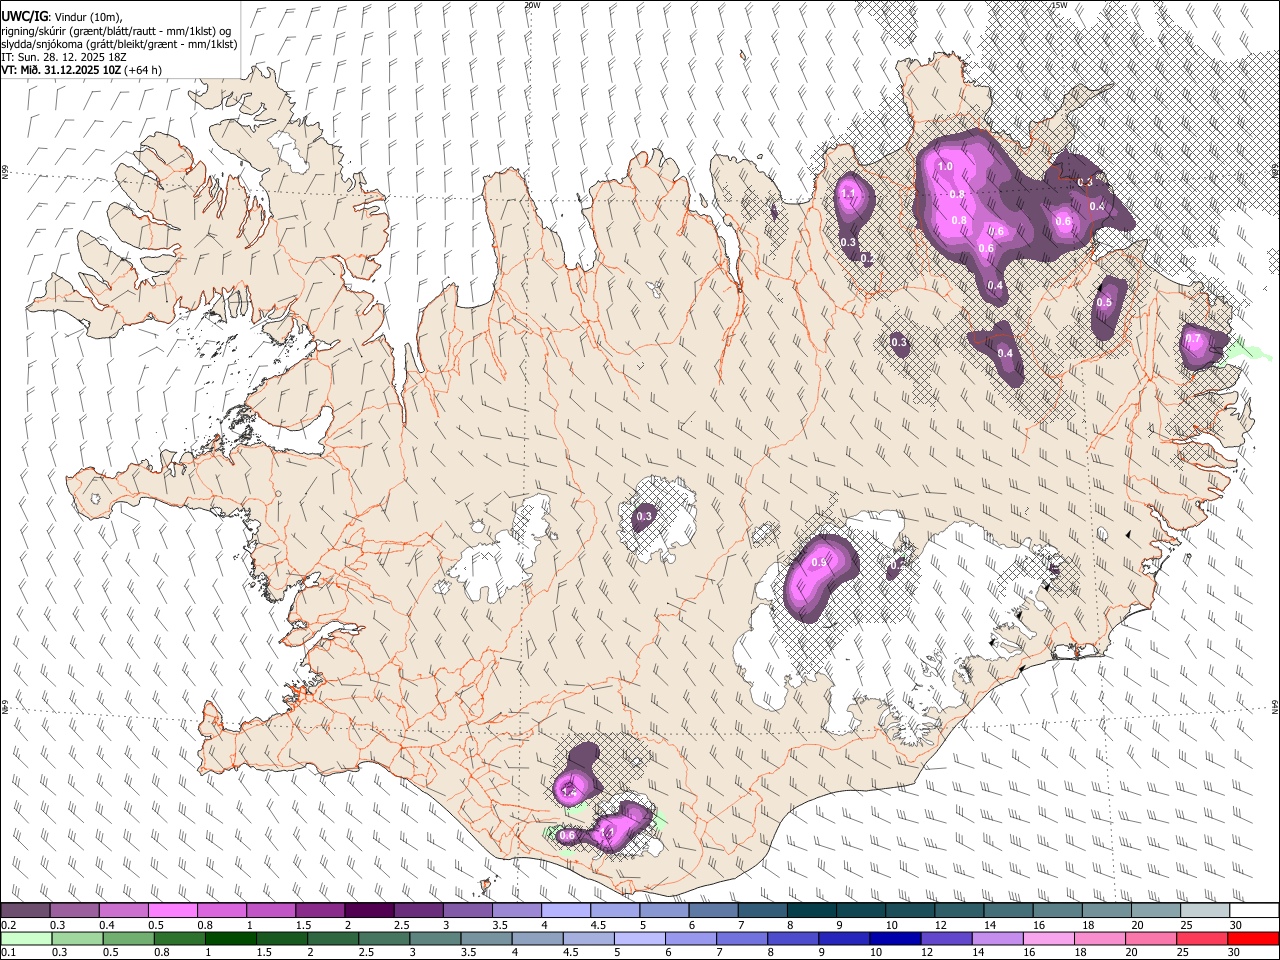
Task: Click the '0.6' value label near the south coast
Action: [x=567, y=835]
